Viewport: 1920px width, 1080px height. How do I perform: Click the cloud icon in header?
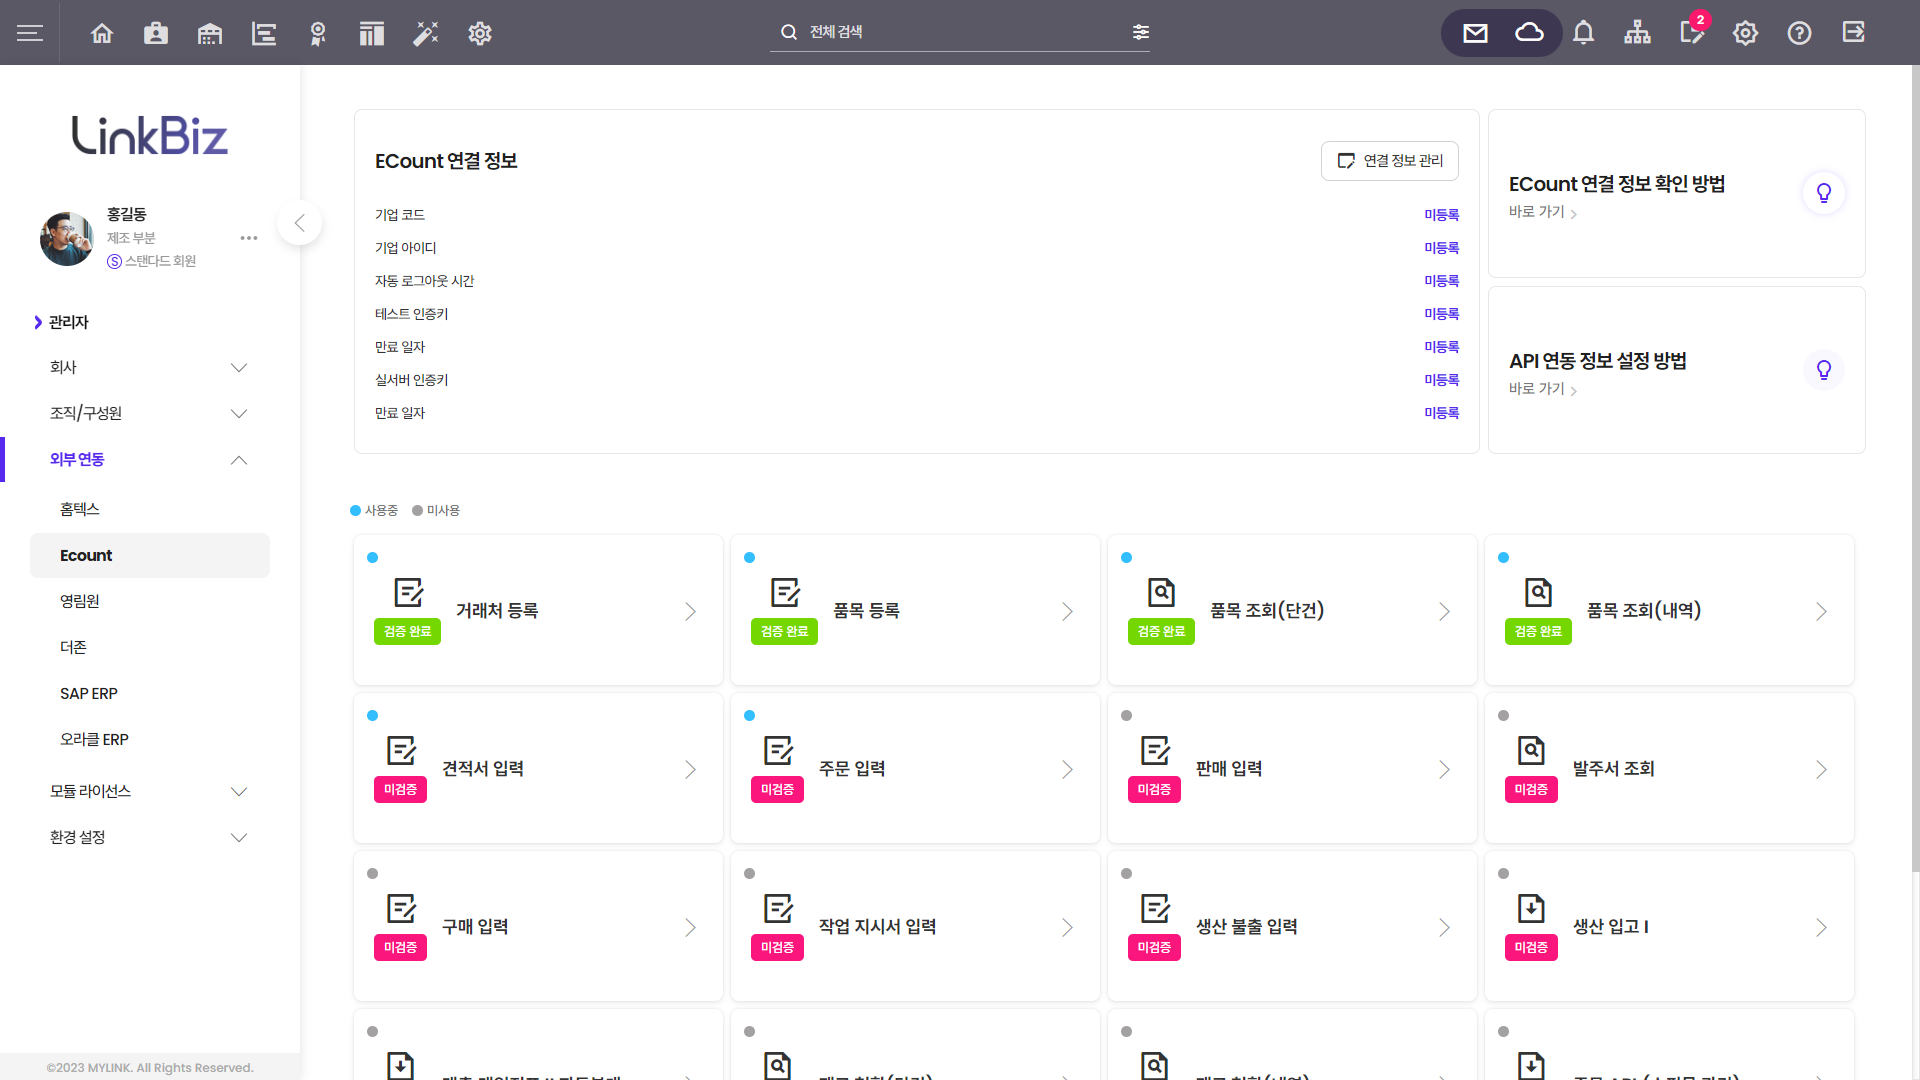point(1529,33)
